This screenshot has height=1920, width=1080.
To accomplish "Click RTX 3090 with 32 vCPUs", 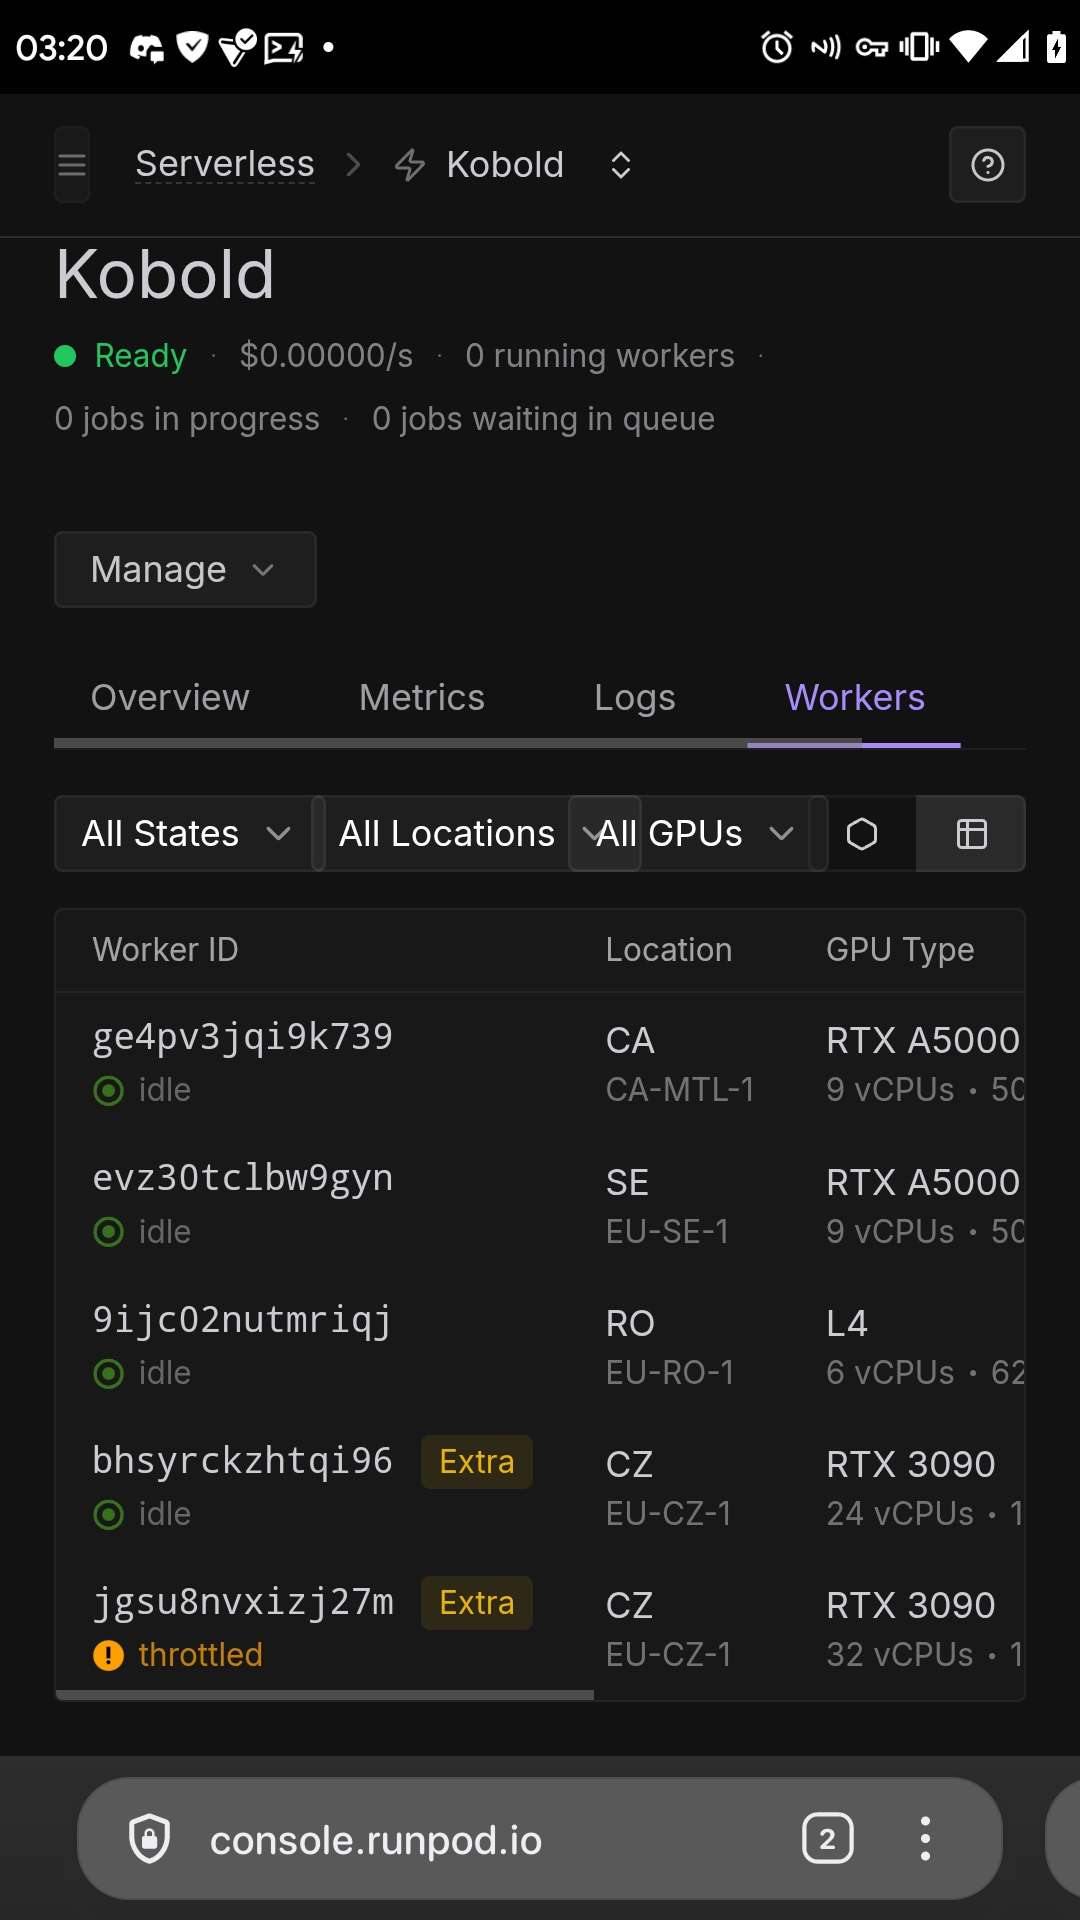I will pyautogui.click(x=911, y=1606).
